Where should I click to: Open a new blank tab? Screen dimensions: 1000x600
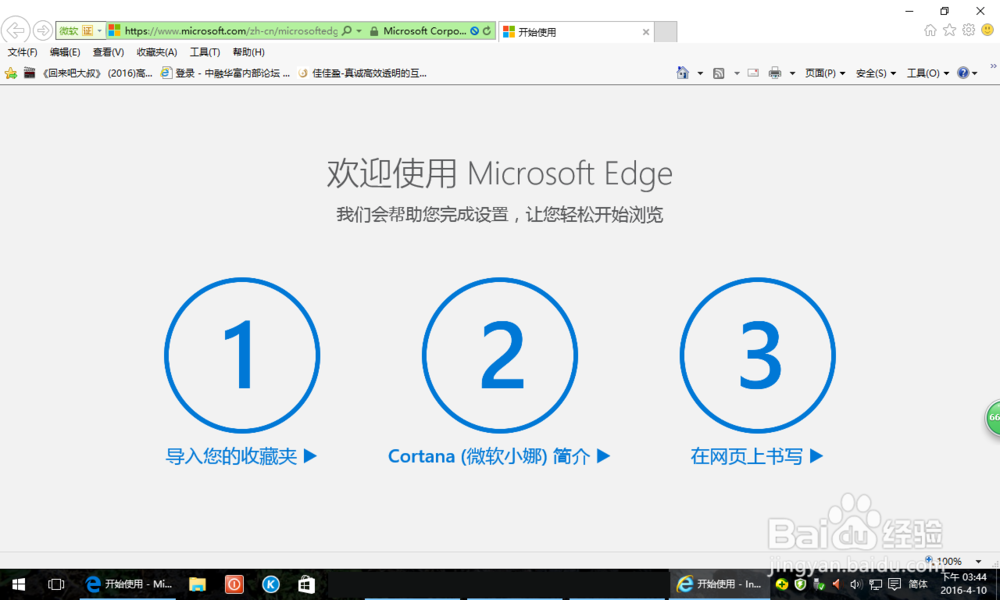[665, 32]
